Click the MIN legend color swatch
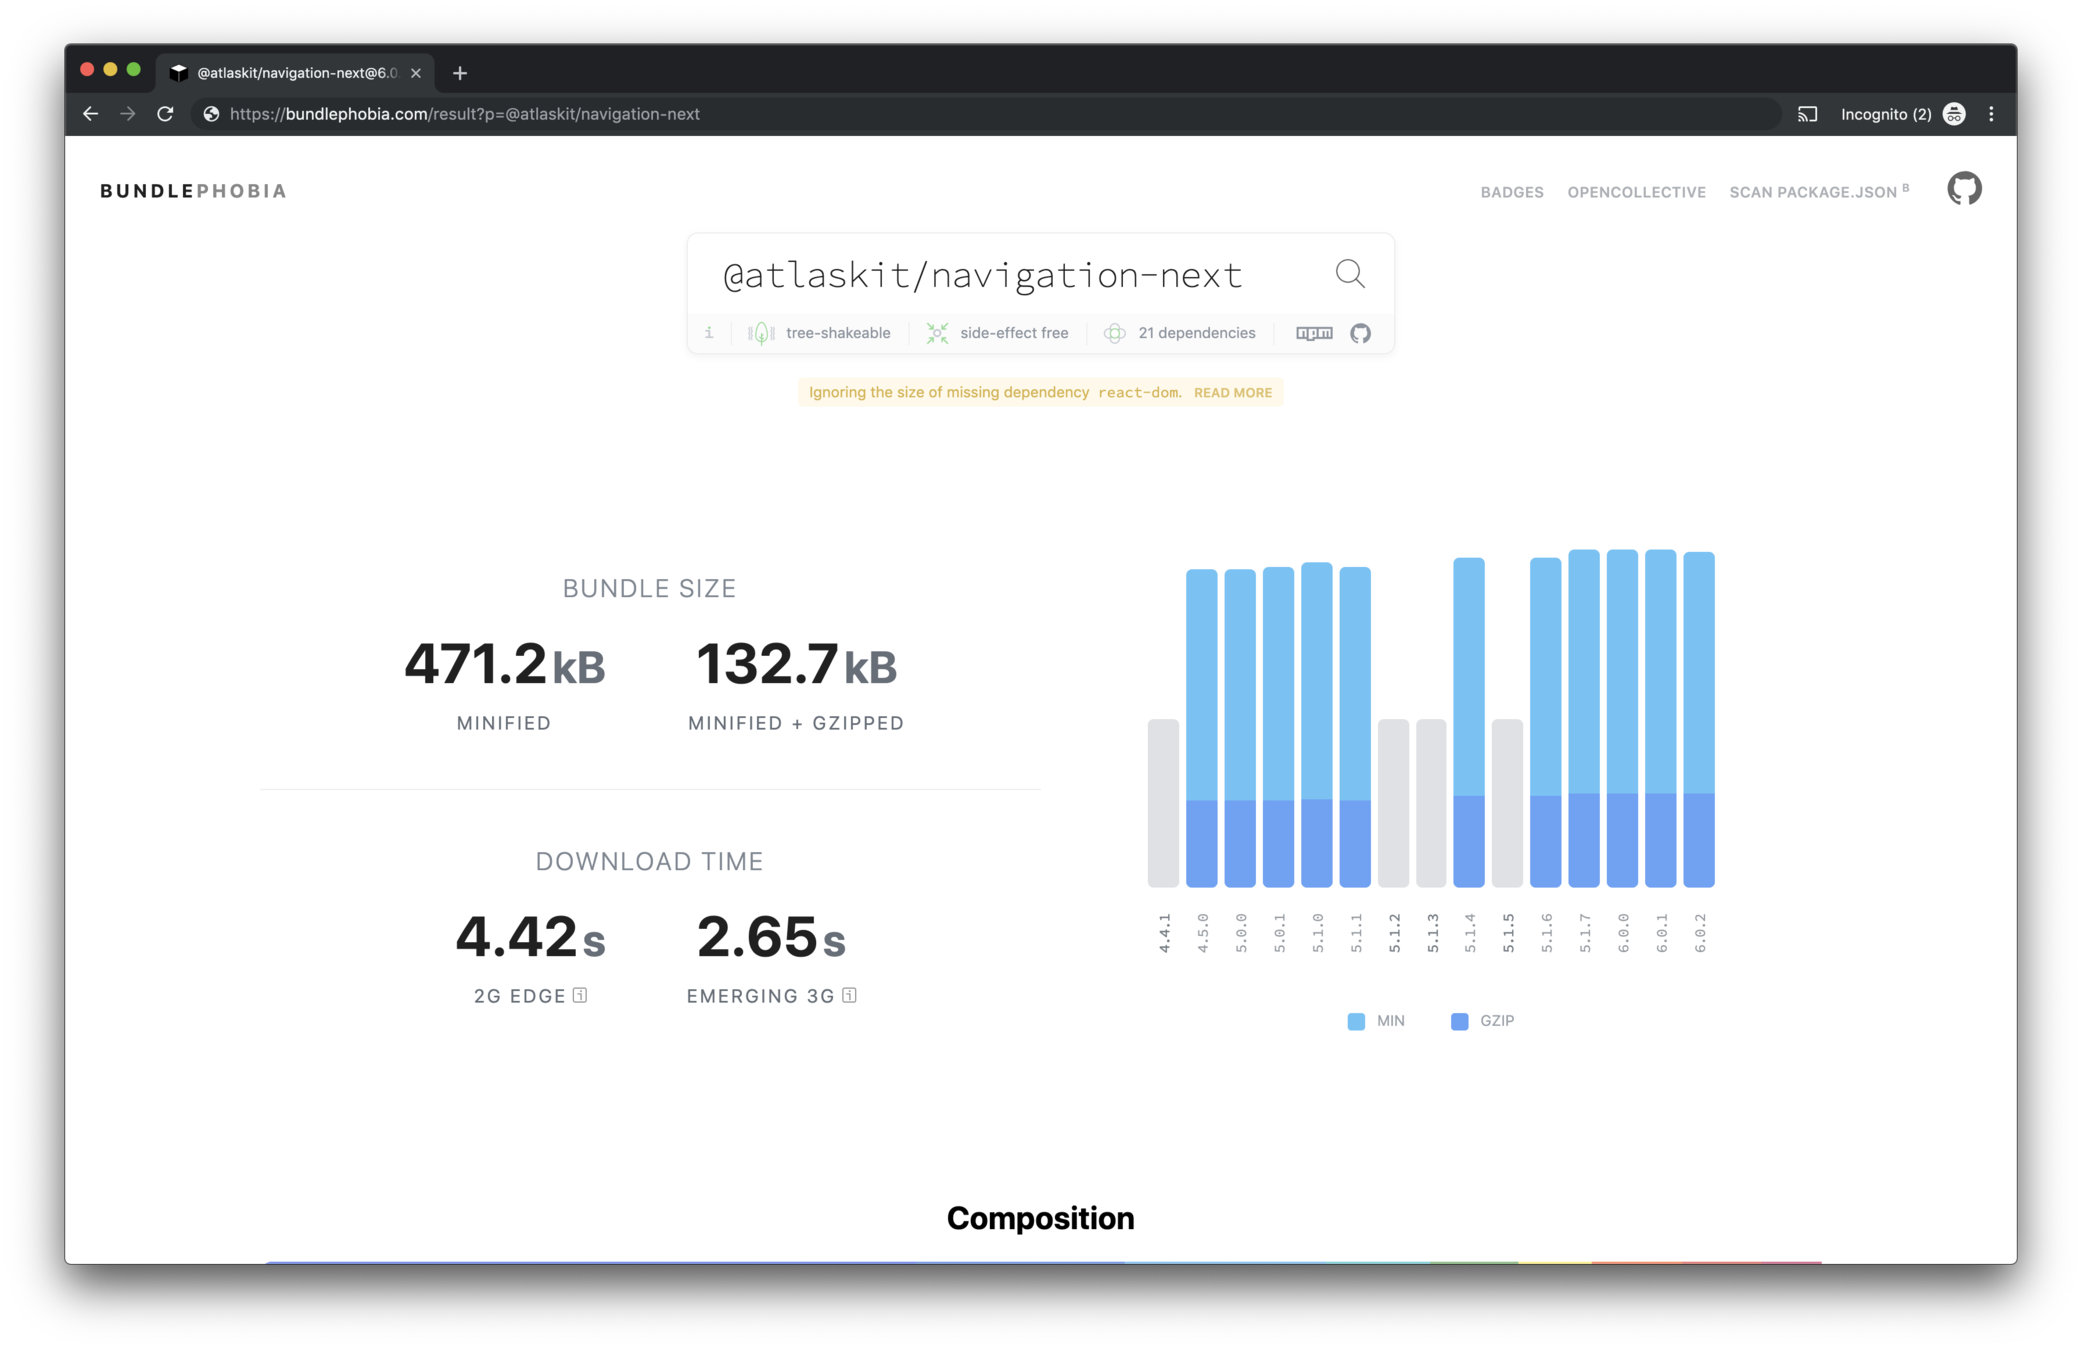This screenshot has height=1350, width=2082. [1356, 1021]
